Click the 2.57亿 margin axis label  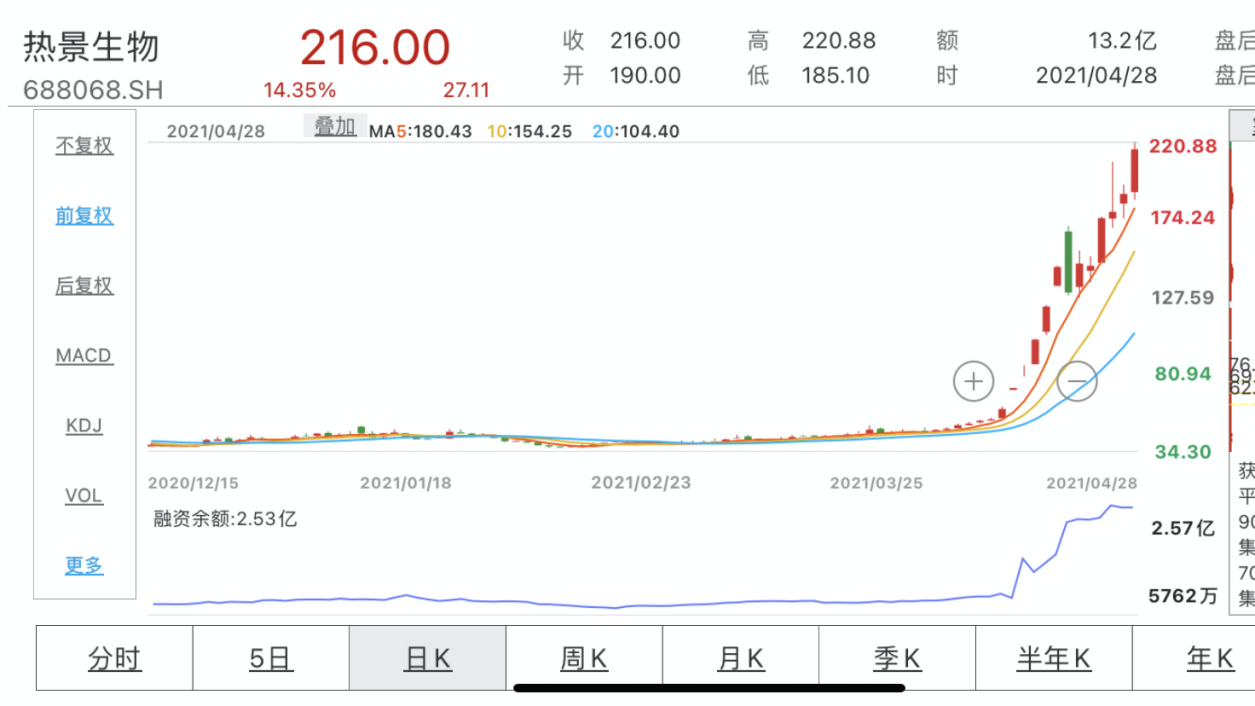click(x=1184, y=528)
